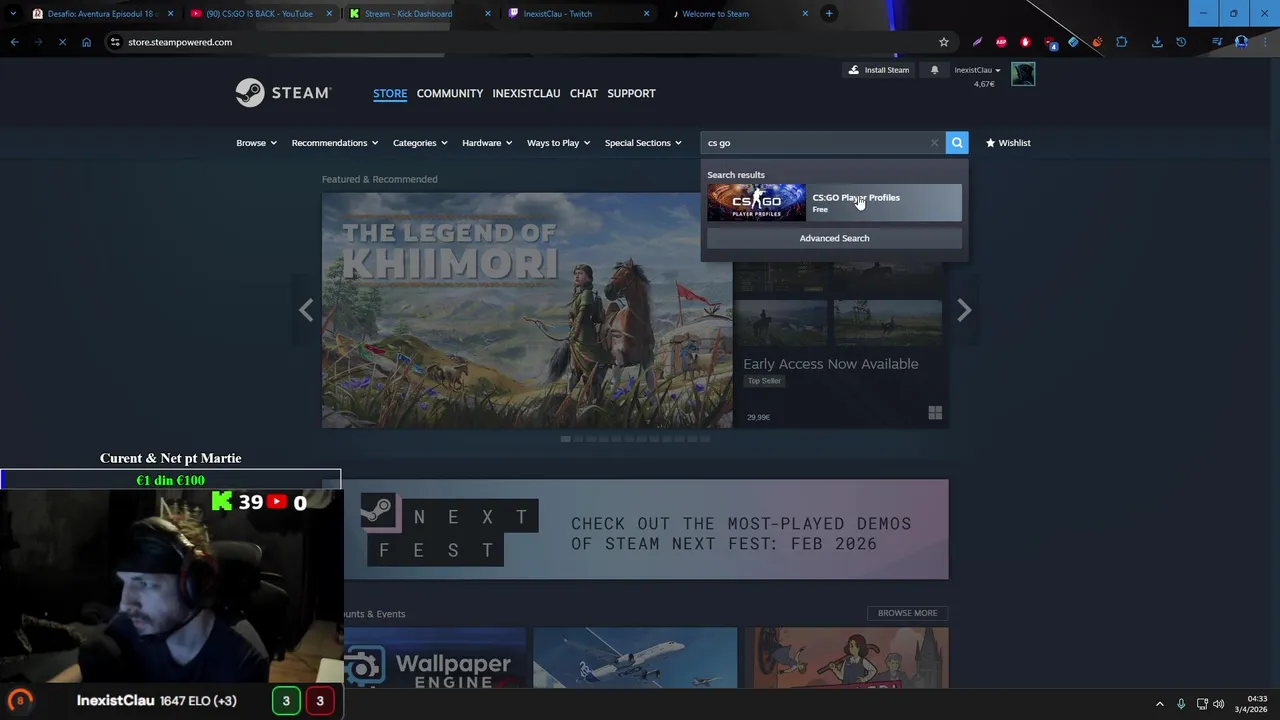Click the Advanced Search button
Image resolution: width=1280 pixels, height=720 pixels.
click(834, 238)
